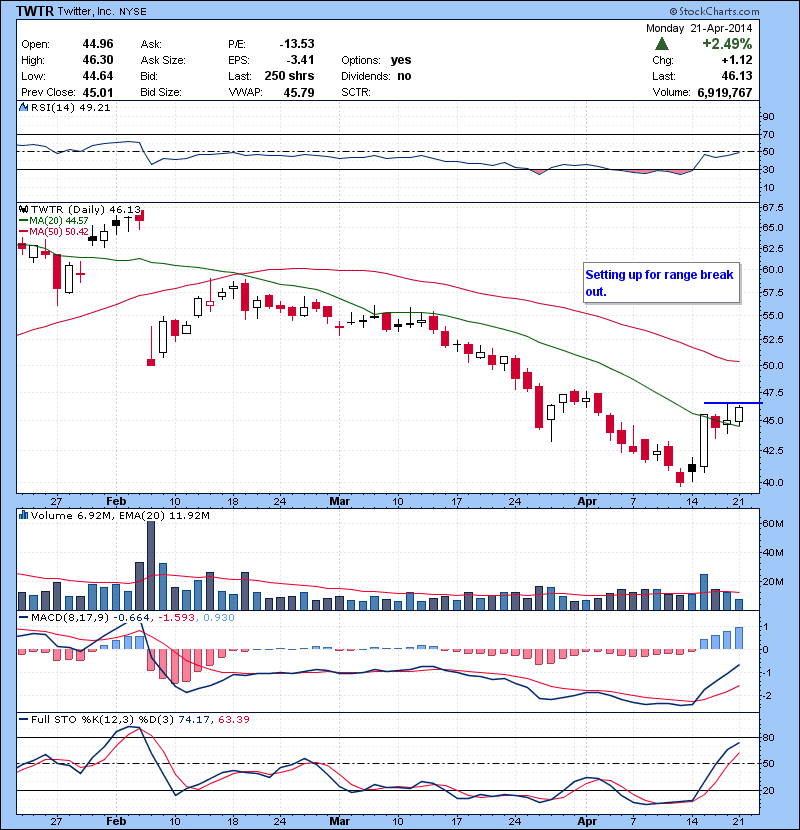Click the 'Setting up for range break out.' annotation
The height and width of the screenshot is (830, 800).
click(x=659, y=283)
